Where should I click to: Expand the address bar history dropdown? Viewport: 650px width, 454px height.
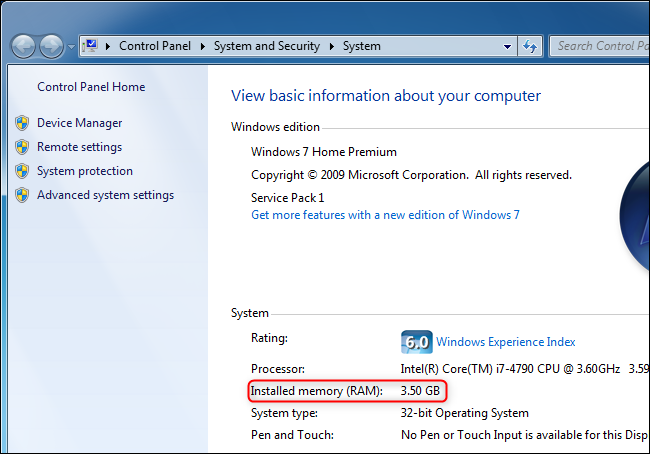[x=508, y=46]
